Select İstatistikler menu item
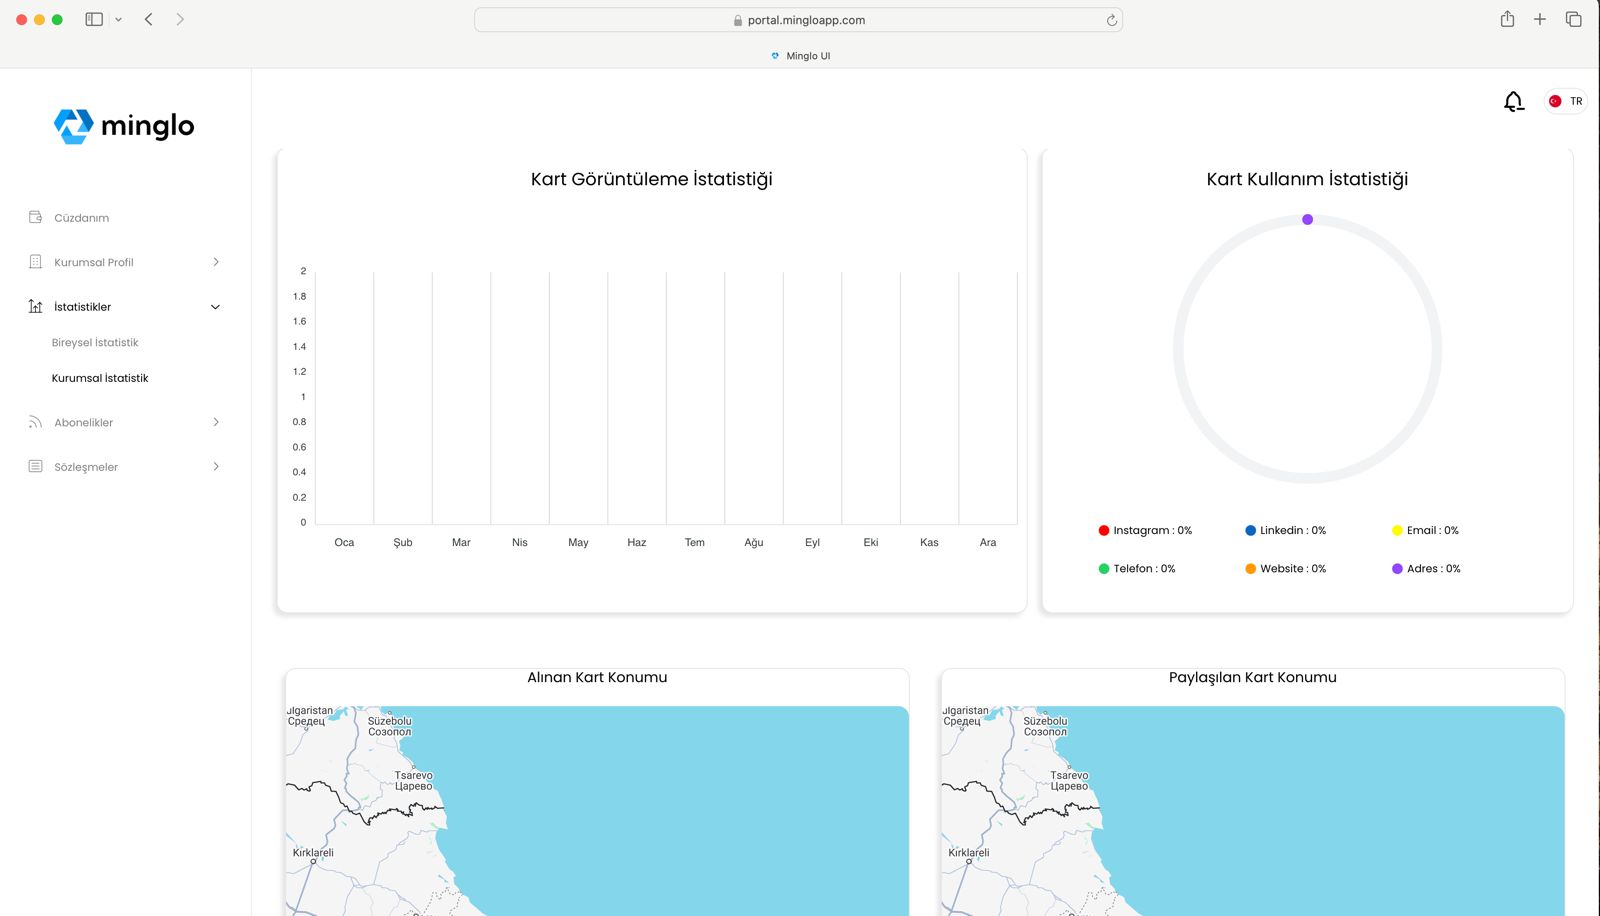 (83, 307)
